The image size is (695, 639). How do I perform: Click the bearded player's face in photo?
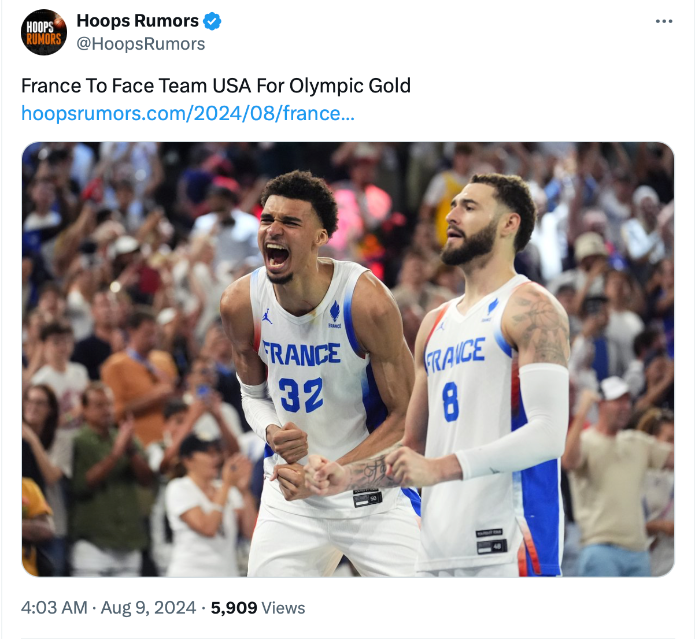click(x=471, y=226)
